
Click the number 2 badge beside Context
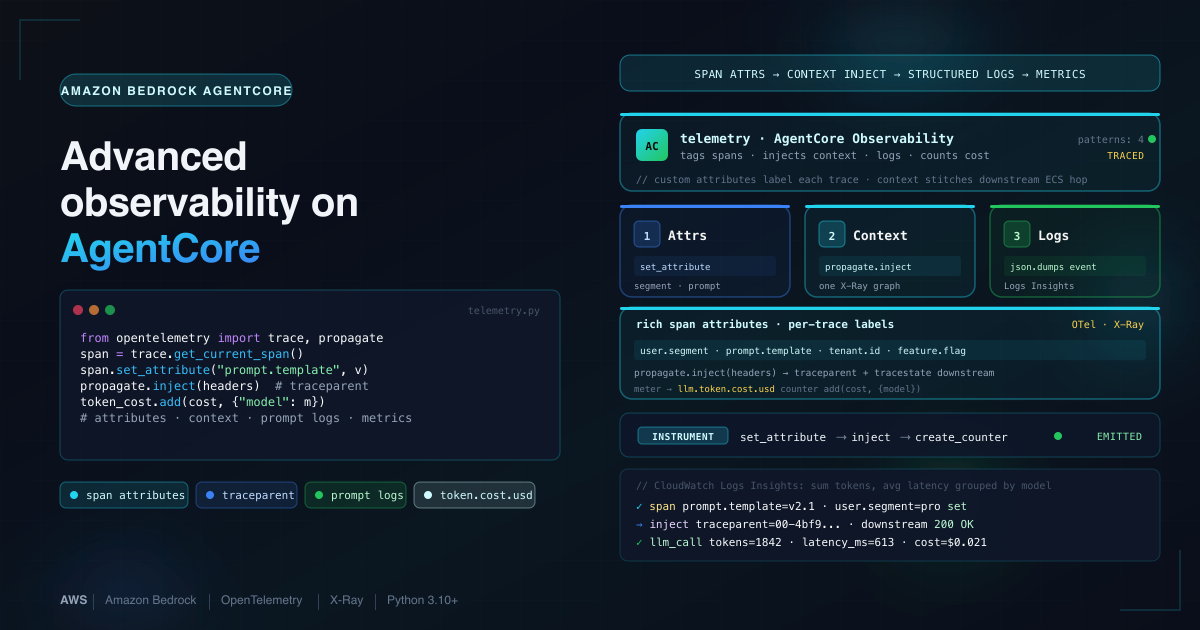tap(831, 235)
